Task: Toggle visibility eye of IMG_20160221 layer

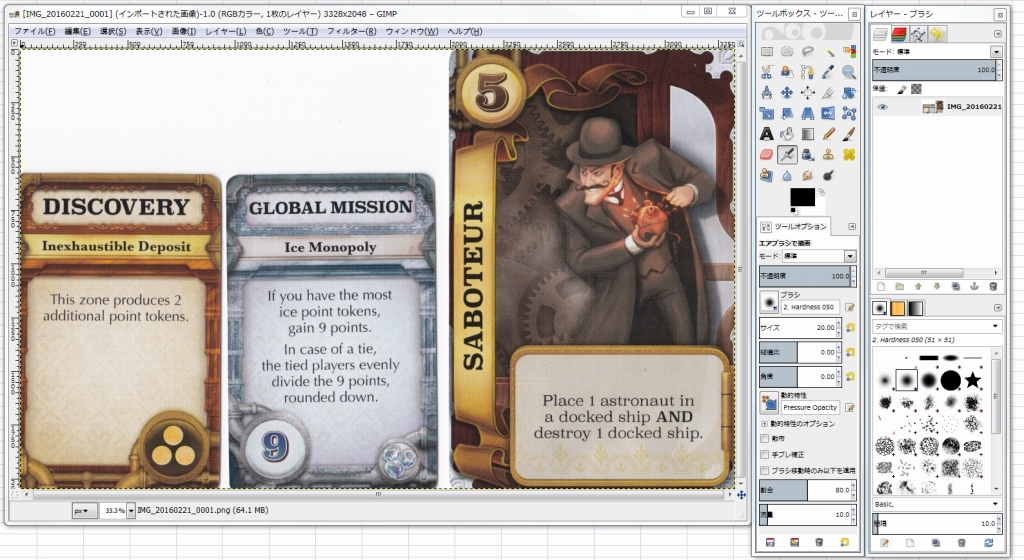Action: tap(883, 107)
